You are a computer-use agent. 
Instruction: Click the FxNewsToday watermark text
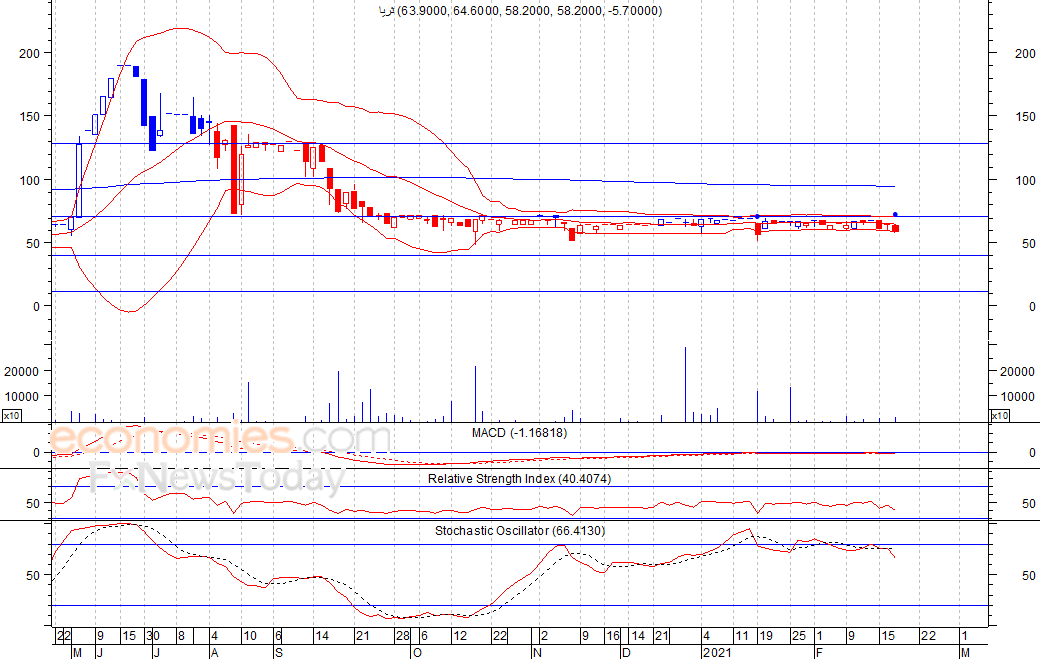217,480
